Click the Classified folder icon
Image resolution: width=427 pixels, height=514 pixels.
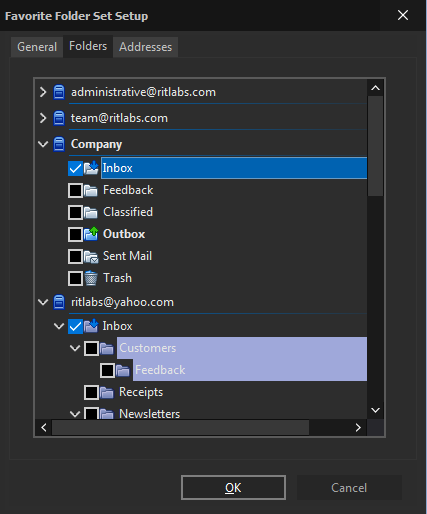(91, 212)
